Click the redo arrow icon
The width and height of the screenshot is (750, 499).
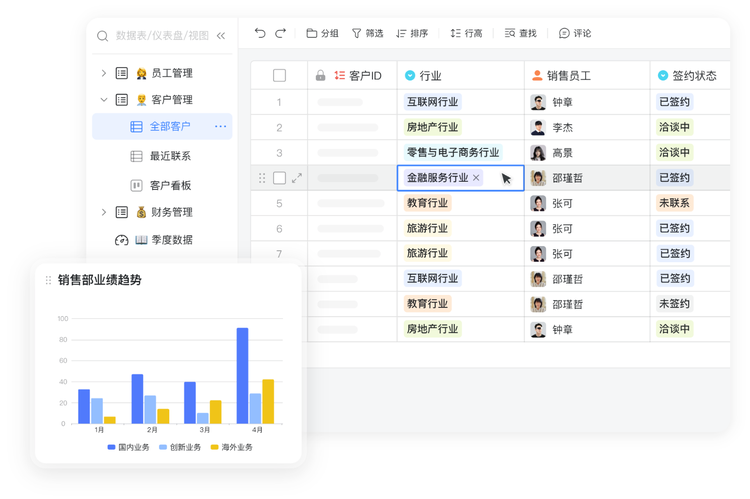pyautogui.click(x=280, y=33)
